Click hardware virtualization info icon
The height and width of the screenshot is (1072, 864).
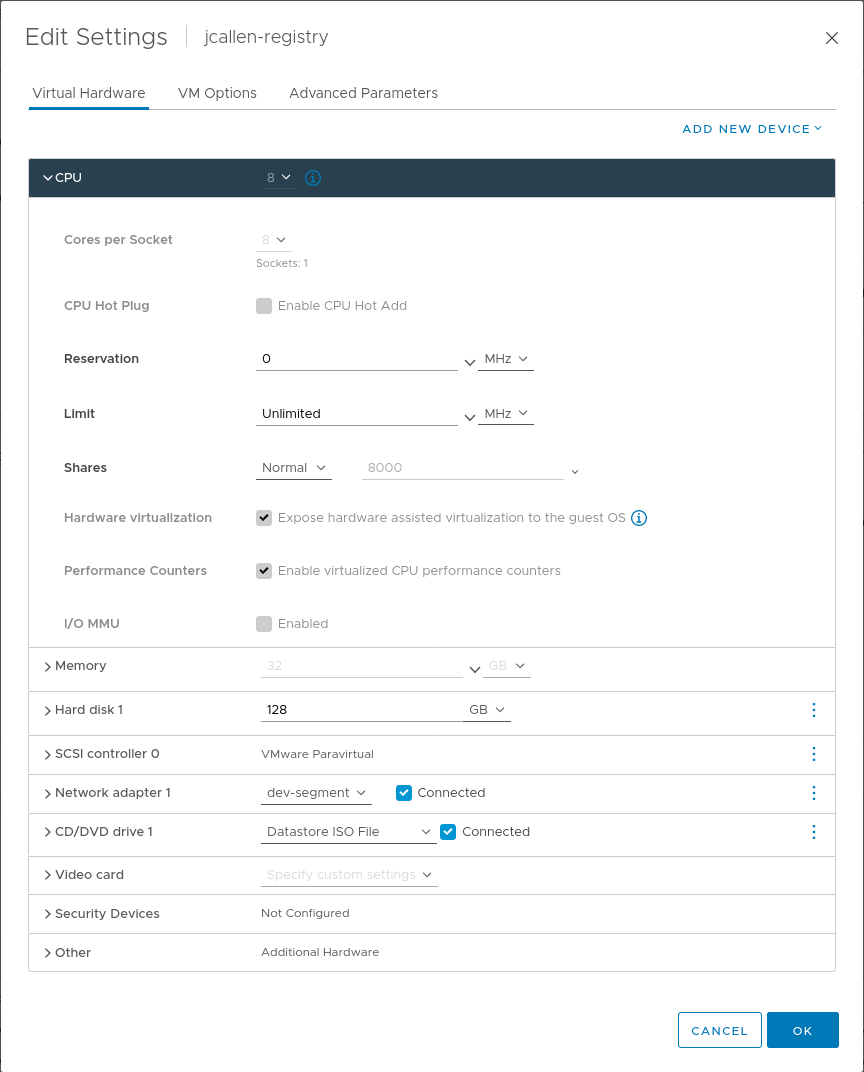(640, 518)
